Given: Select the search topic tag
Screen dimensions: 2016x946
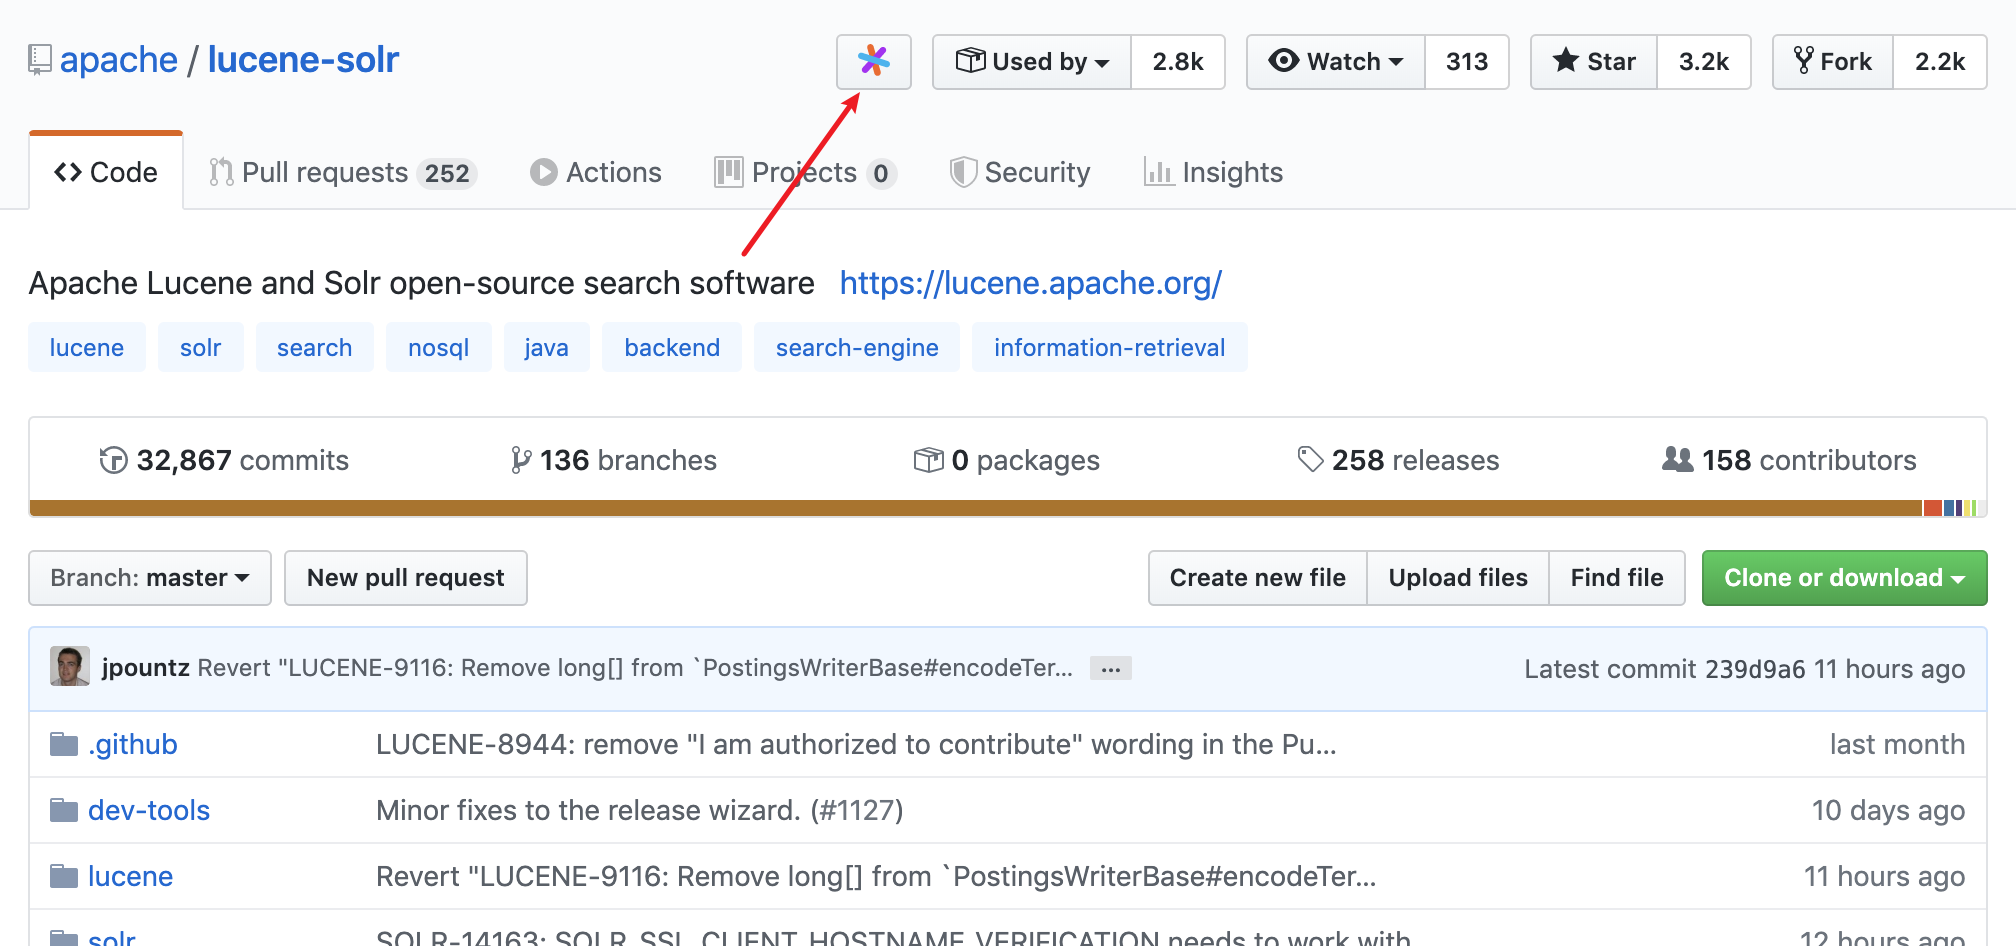Looking at the screenshot, I should point(314,347).
